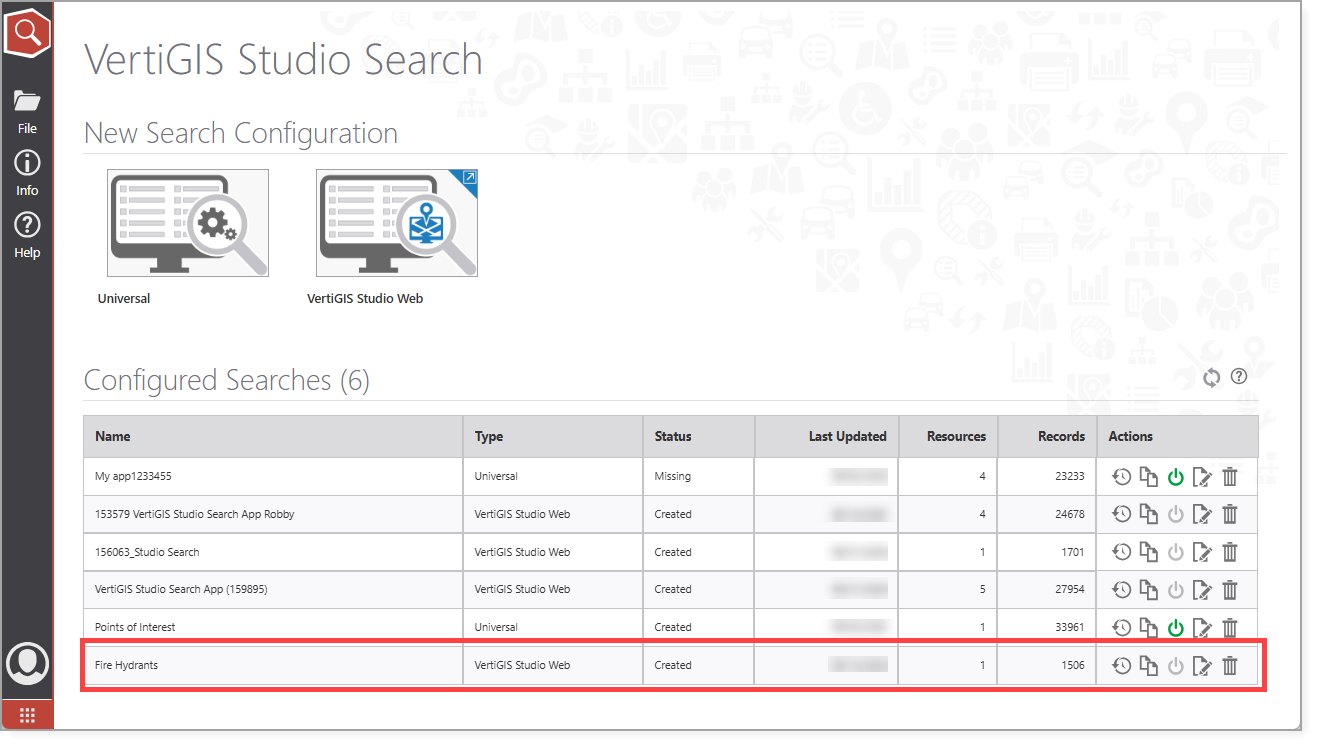Click the VertiGIS Studio Search logo icon

coord(27,31)
